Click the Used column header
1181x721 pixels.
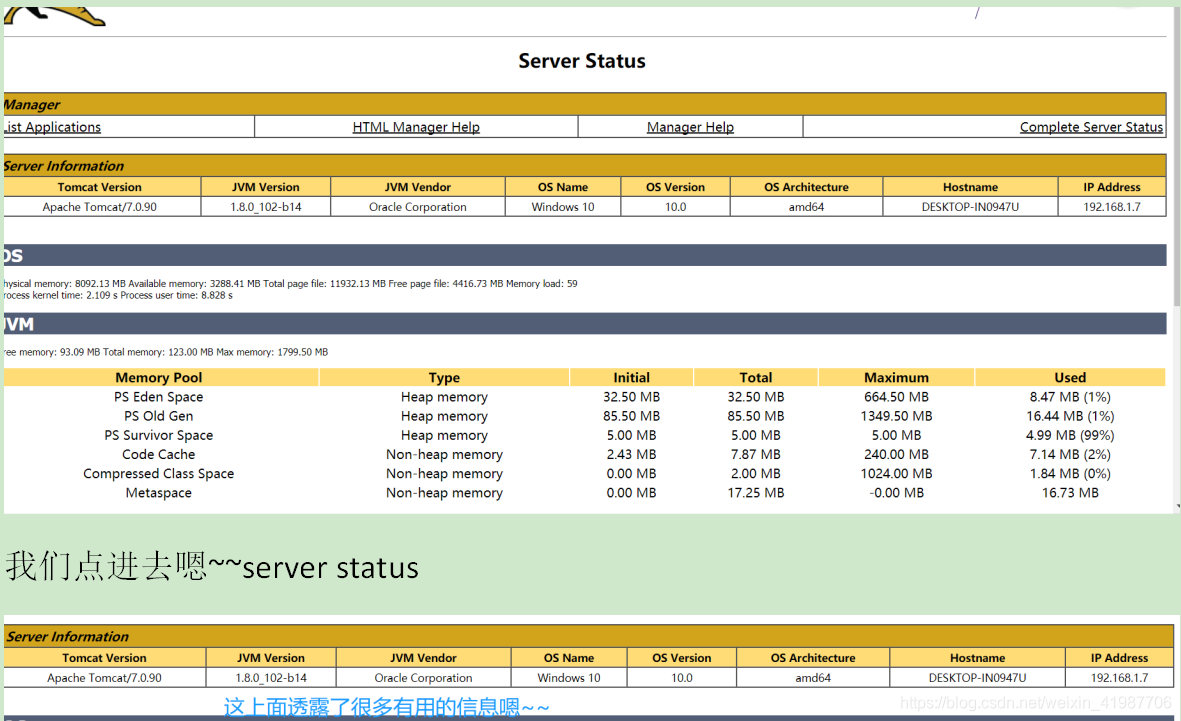tap(1070, 377)
